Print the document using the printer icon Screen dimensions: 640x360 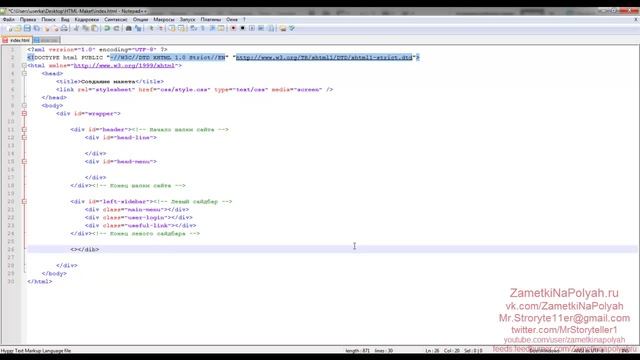[64, 29]
